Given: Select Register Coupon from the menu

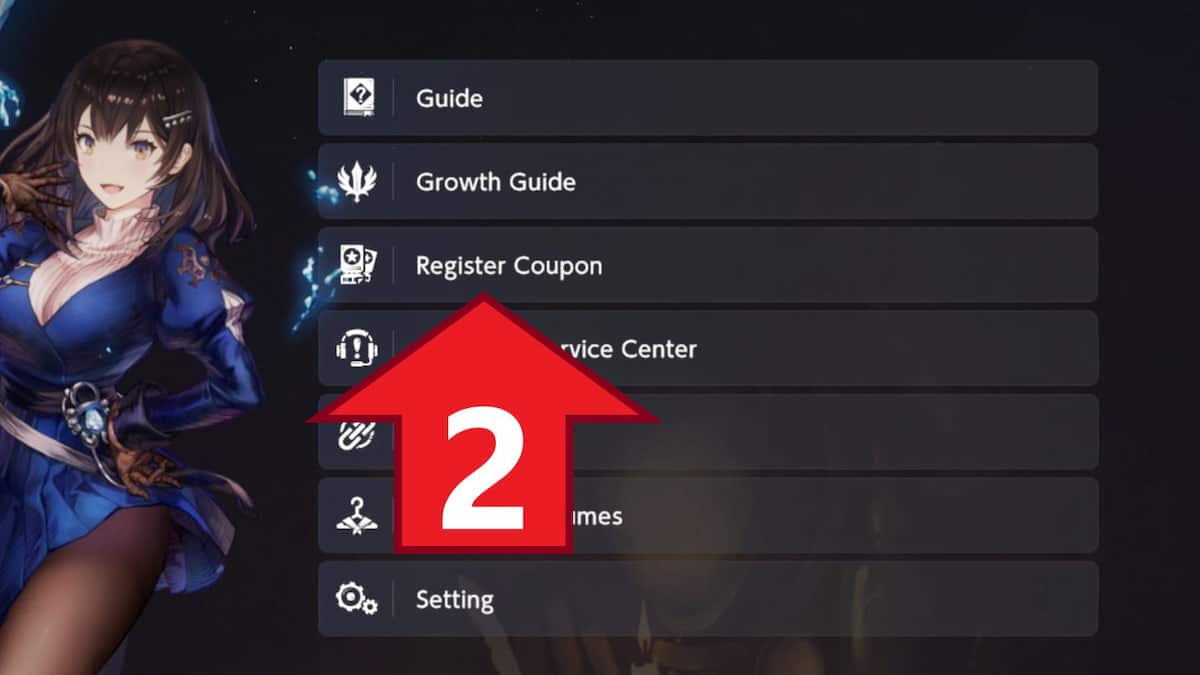Looking at the screenshot, I should [x=708, y=265].
